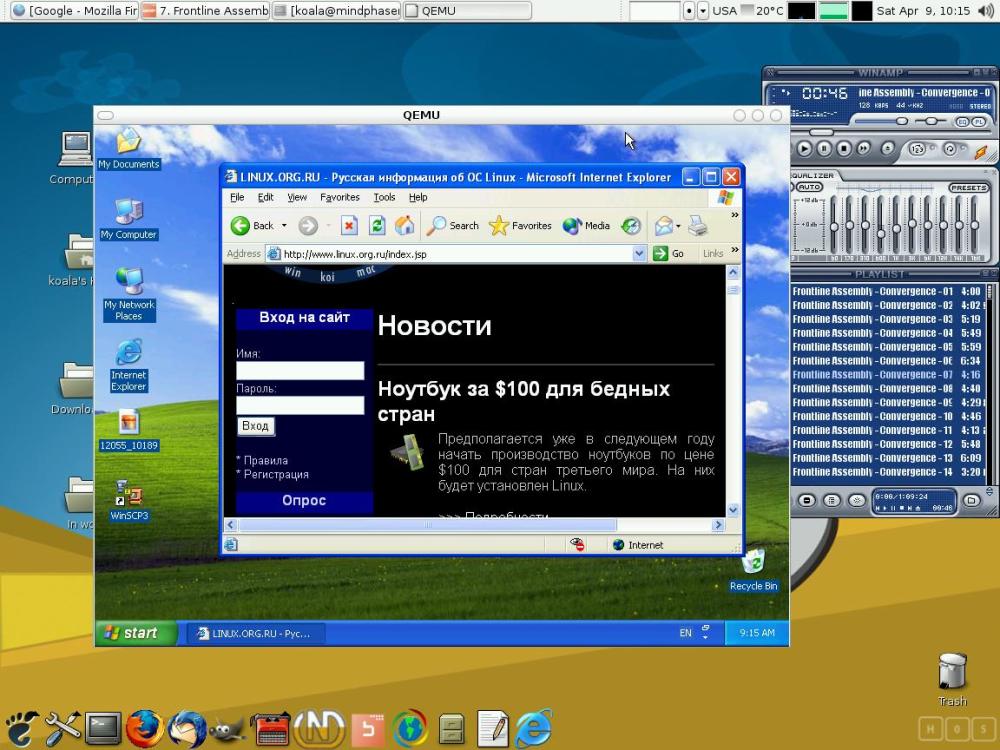Screen dimensions: 1000x750
Task: Launch GIMP from the bottom dock
Action: (x=227, y=729)
